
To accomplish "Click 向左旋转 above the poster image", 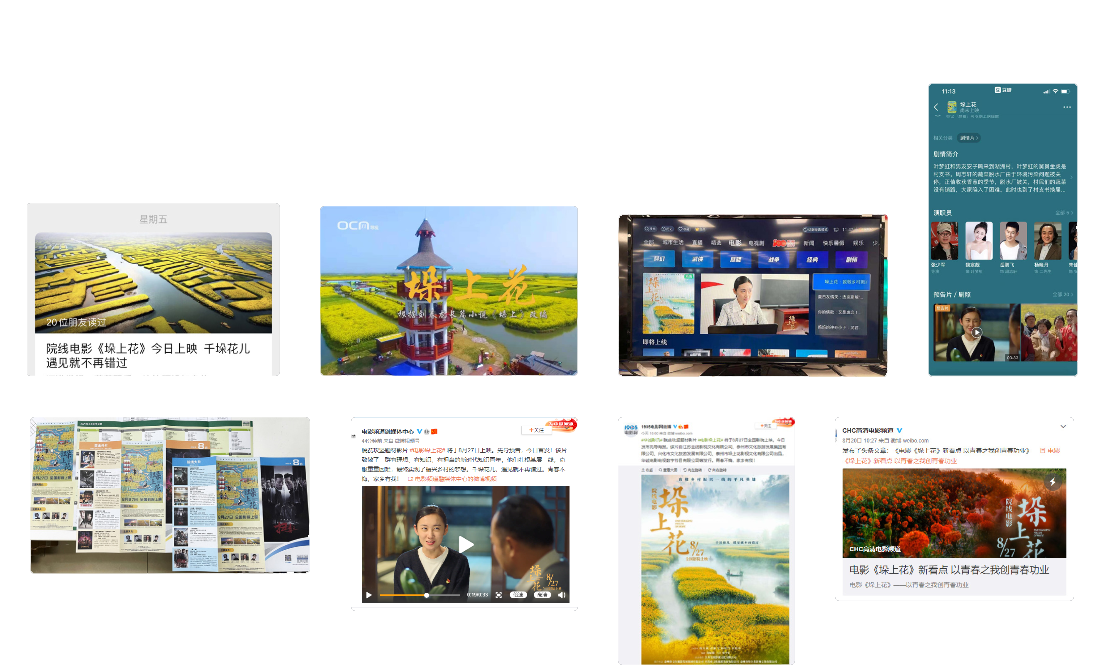I will (694, 470).
